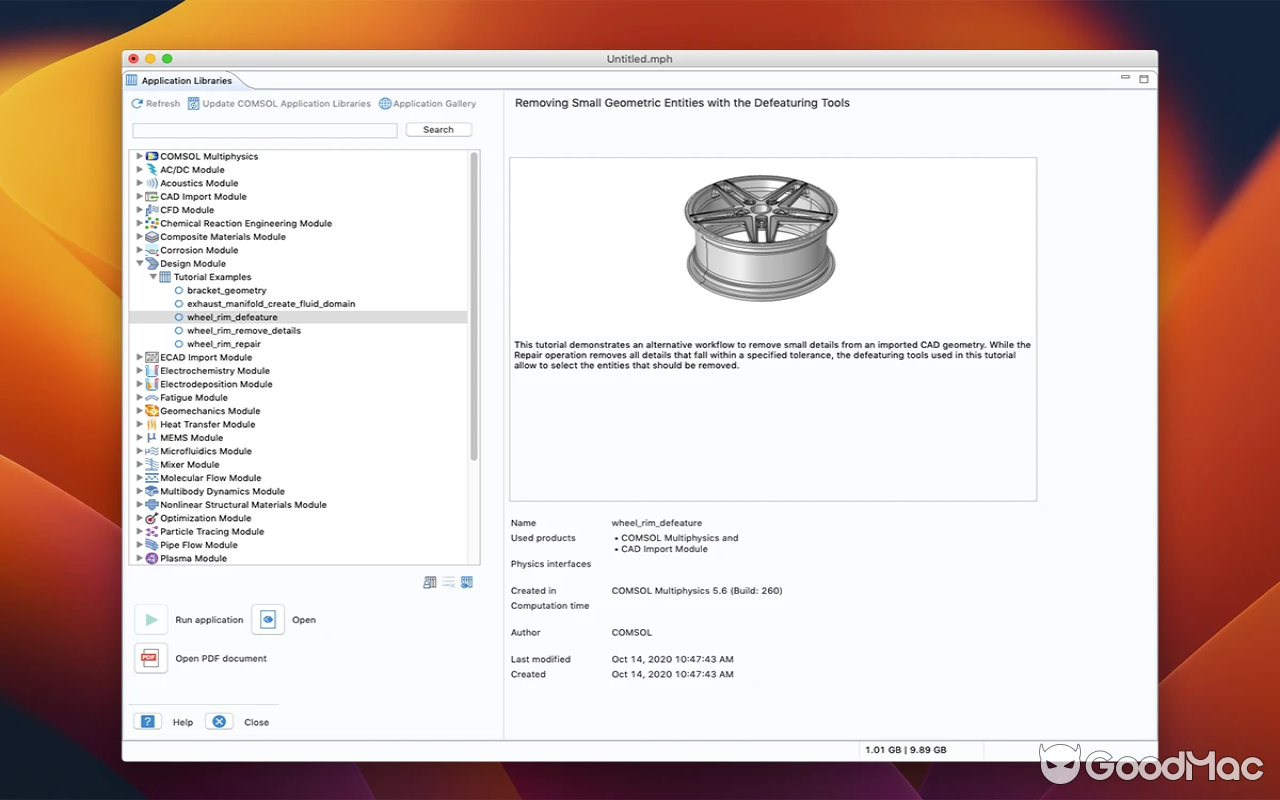Click the Application Gallery globe icon
Viewport: 1280px width, 800px height.
385,103
